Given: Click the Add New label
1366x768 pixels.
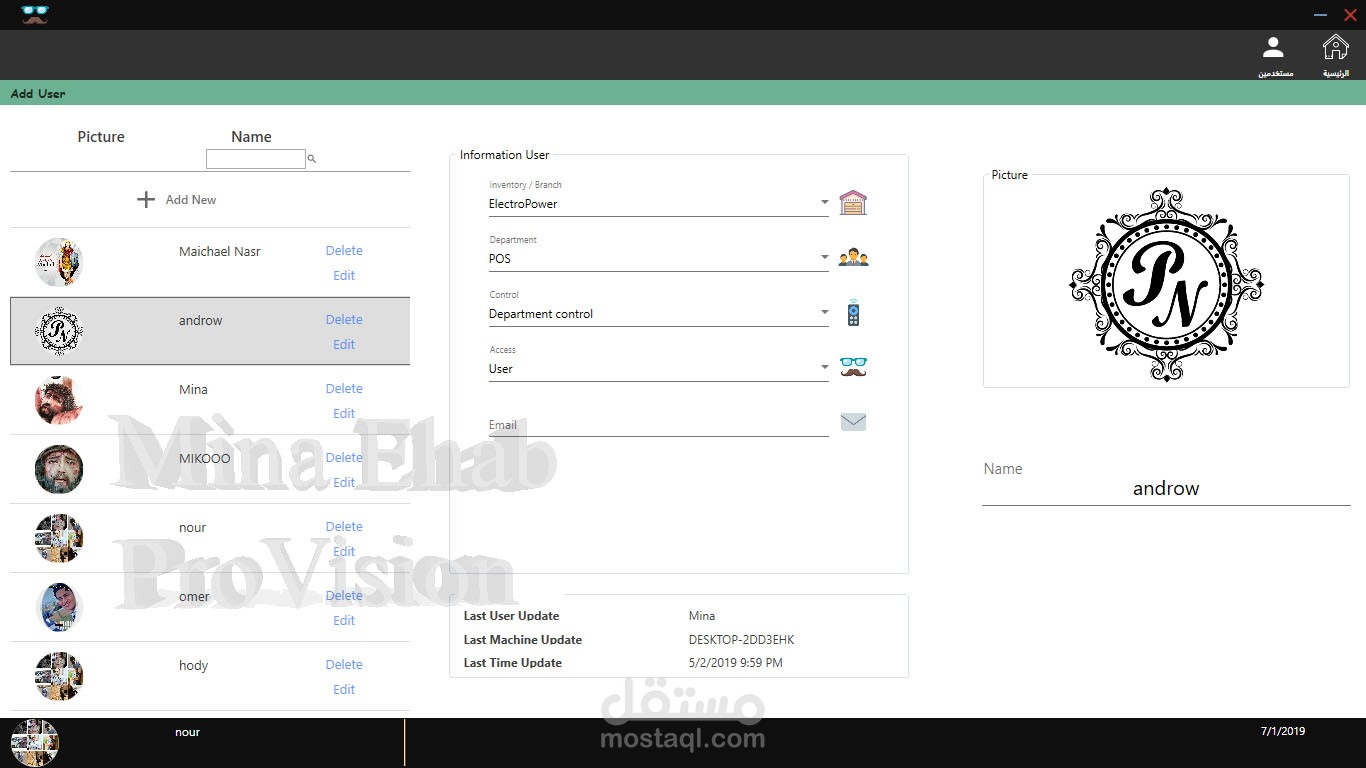Looking at the screenshot, I should (191, 200).
